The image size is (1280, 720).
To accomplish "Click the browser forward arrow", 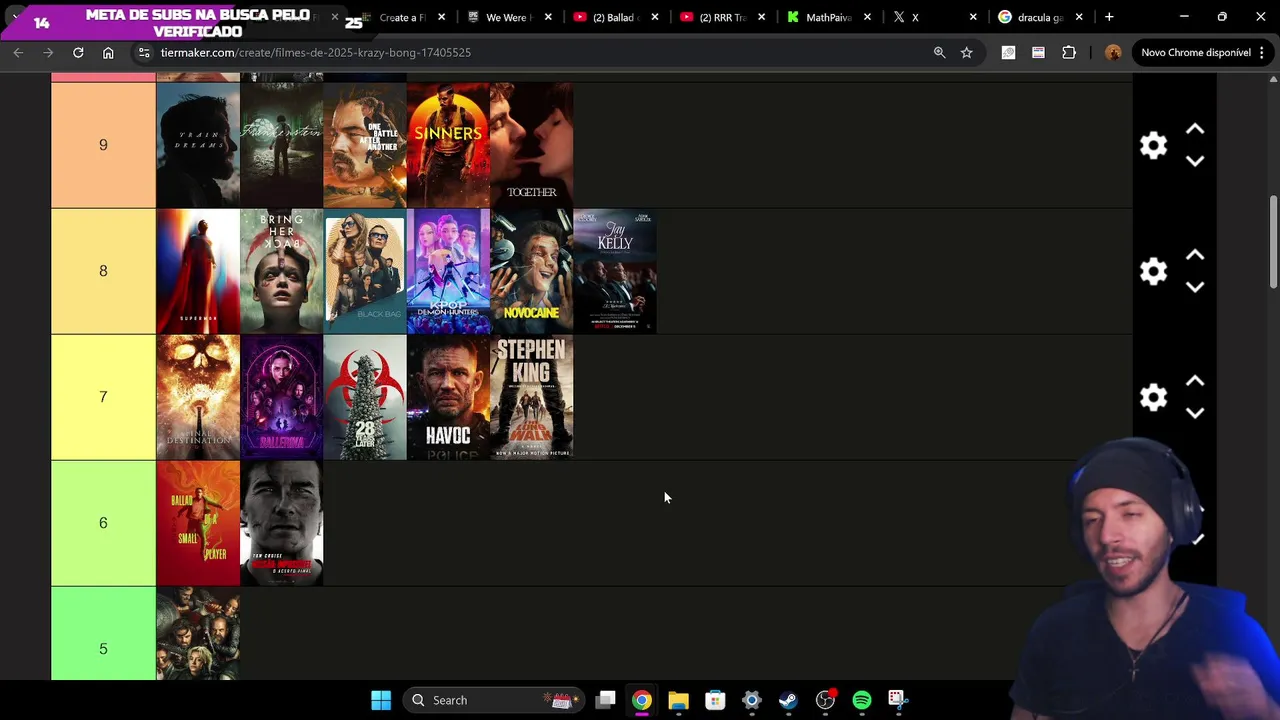I will click(x=48, y=52).
